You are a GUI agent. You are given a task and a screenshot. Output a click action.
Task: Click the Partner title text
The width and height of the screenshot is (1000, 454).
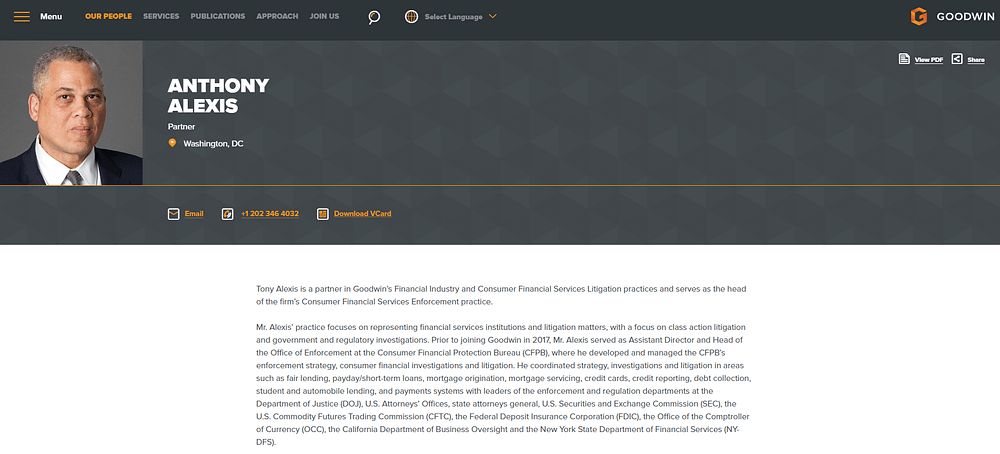[x=181, y=127]
